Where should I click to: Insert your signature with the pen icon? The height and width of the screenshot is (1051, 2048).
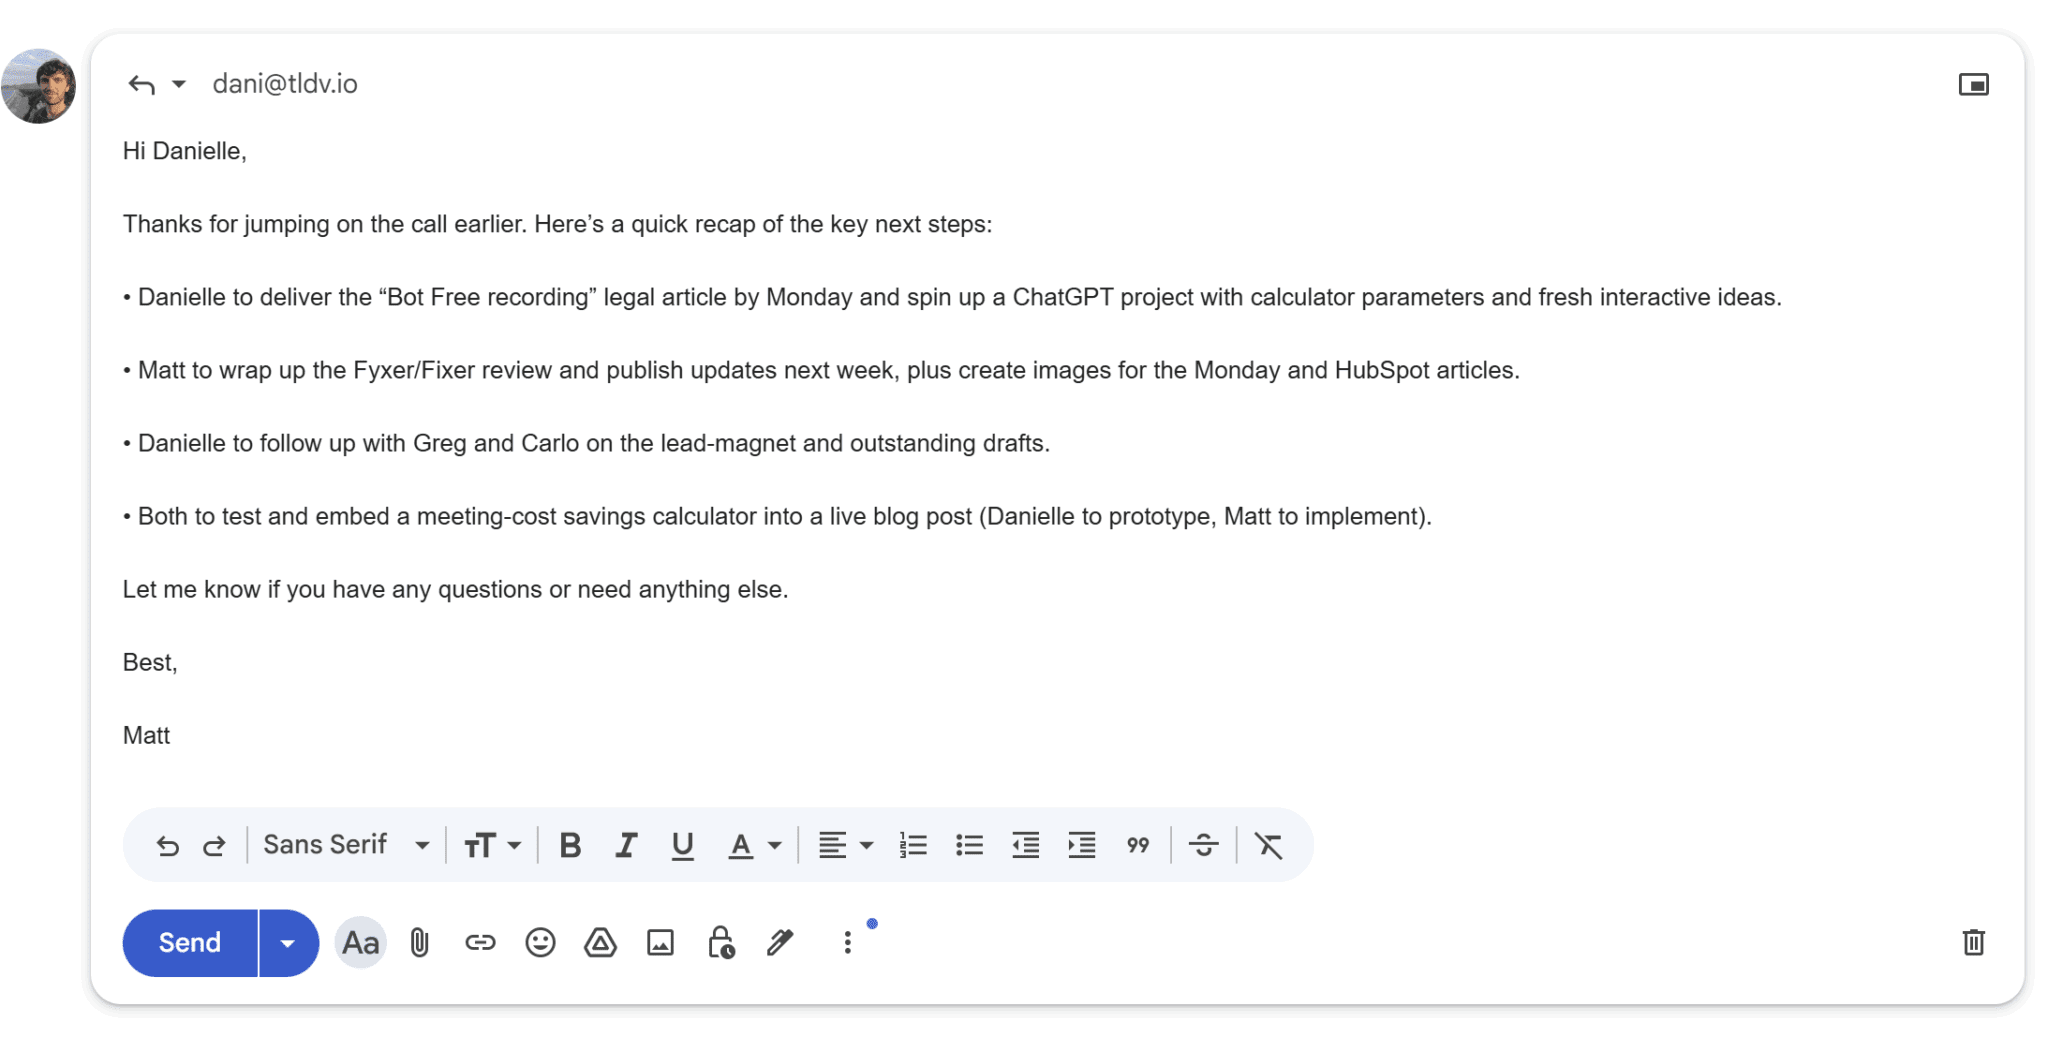(x=780, y=942)
